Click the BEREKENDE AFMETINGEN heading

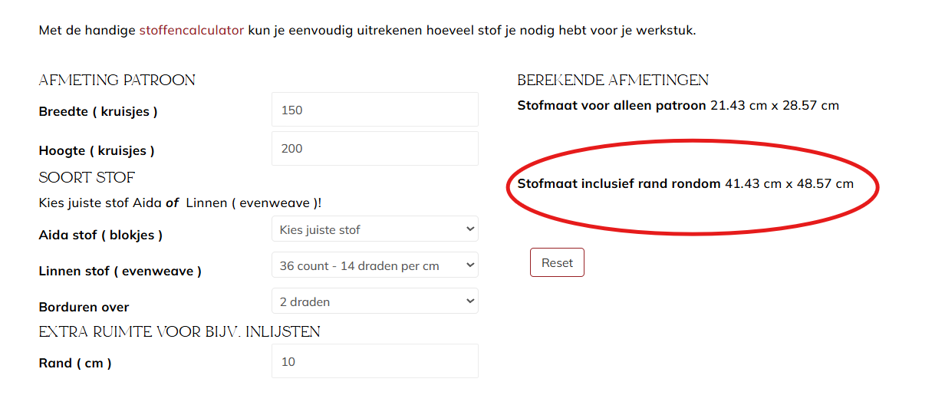(x=613, y=80)
